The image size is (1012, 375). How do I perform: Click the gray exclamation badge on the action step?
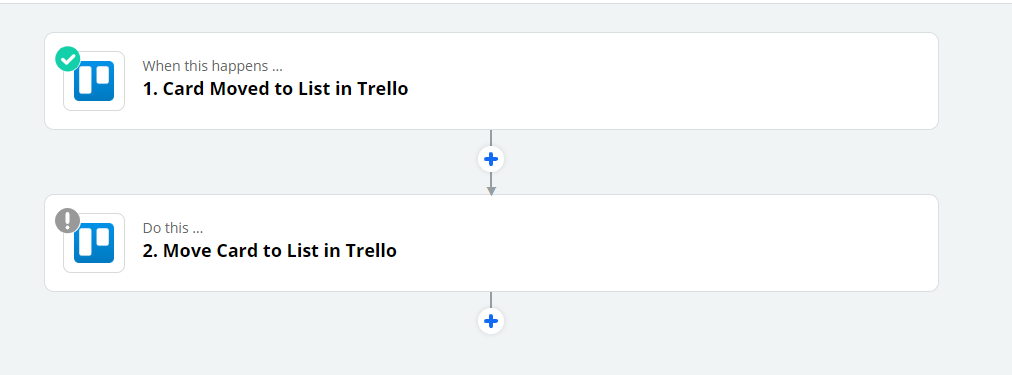tap(67, 221)
